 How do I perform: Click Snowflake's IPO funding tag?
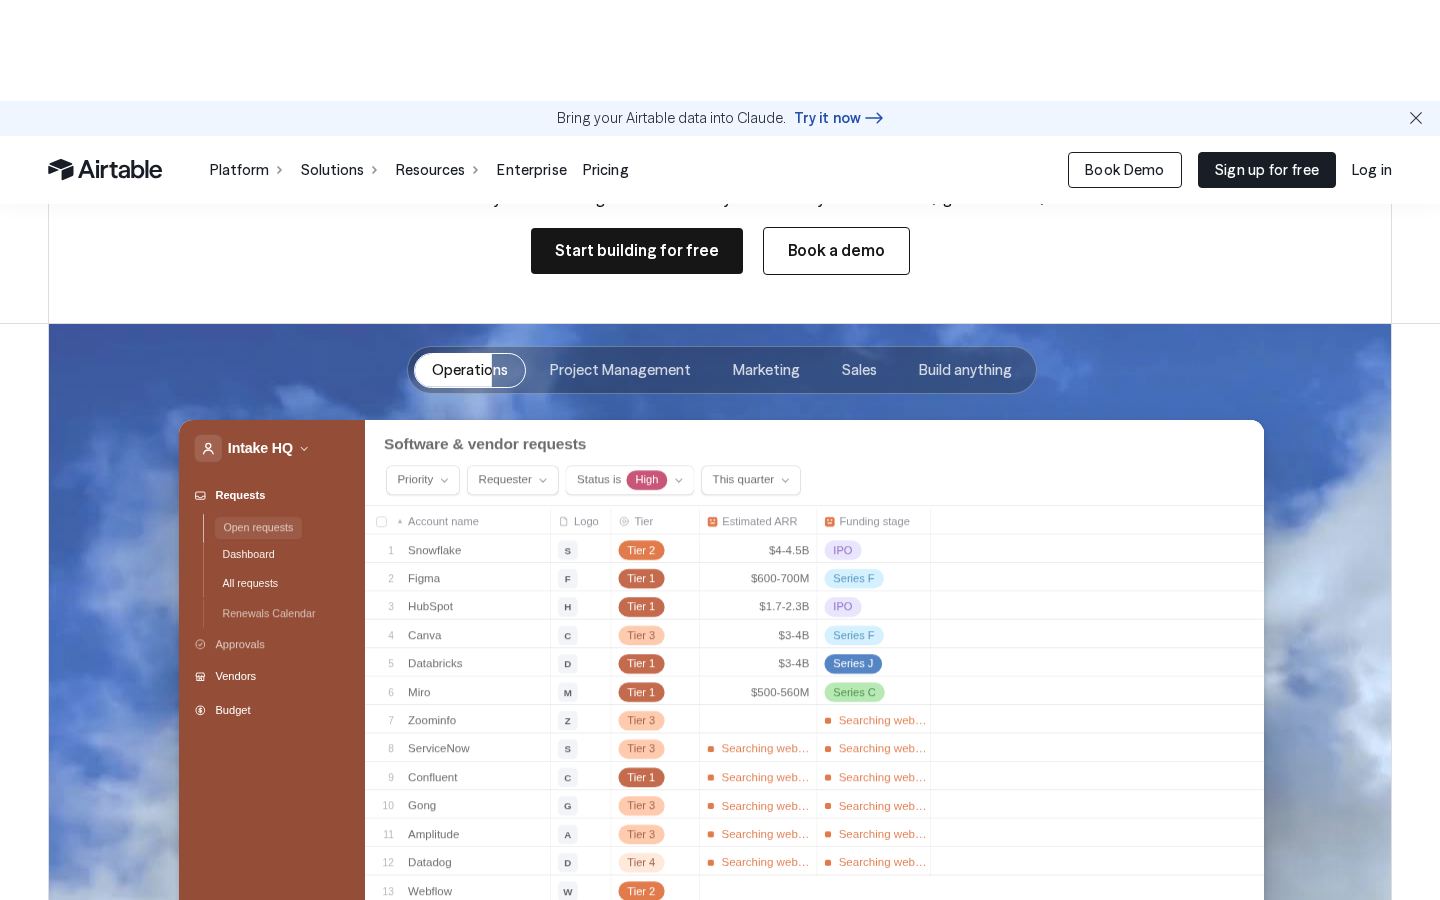tap(843, 551)
